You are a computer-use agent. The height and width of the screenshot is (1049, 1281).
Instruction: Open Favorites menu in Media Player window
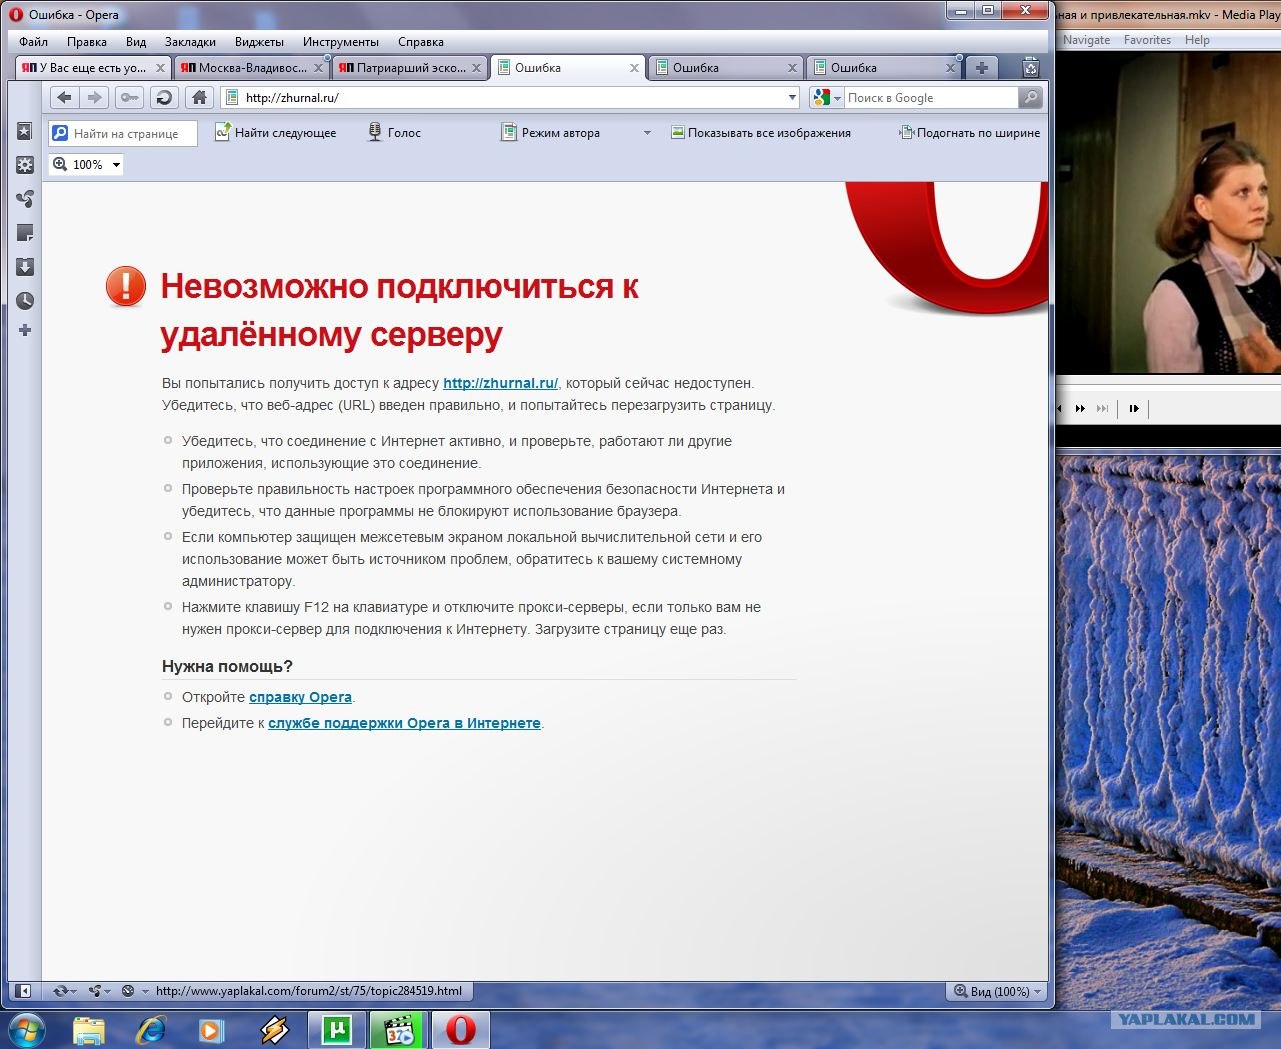pos(1147,40)
